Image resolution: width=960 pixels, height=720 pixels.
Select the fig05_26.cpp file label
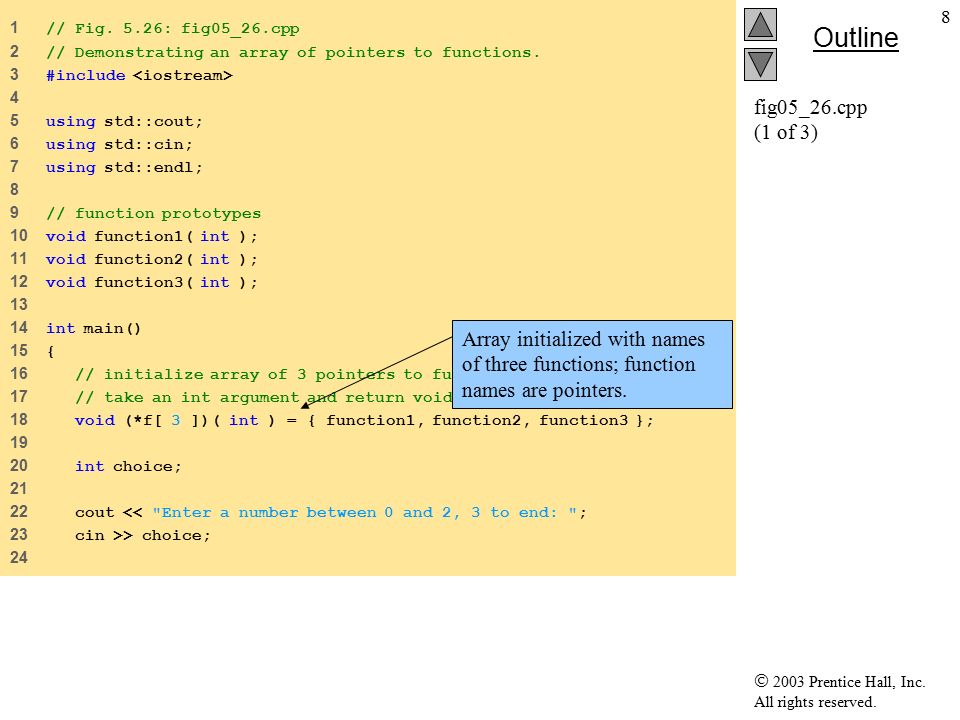[x=810, y=107]
